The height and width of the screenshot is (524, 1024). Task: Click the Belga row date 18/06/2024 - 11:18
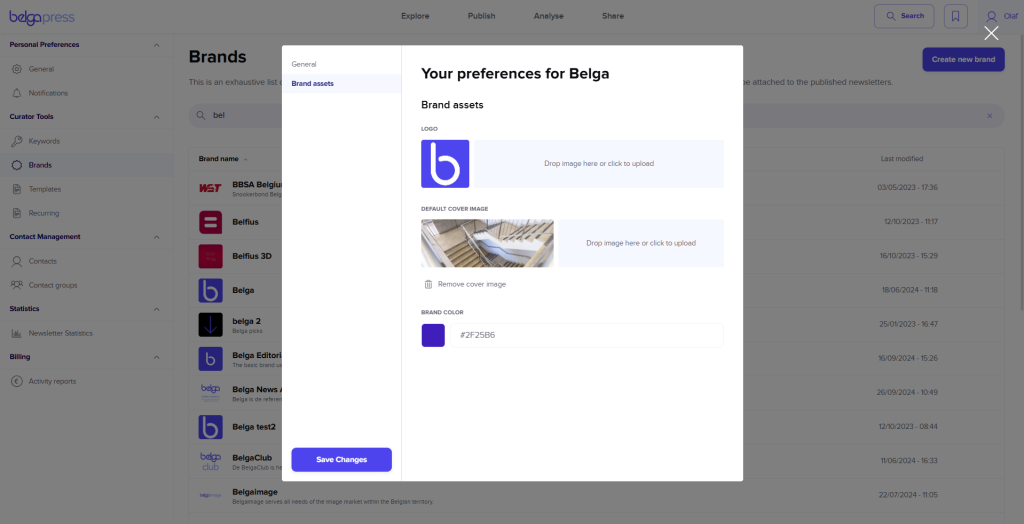coord(908,290)
